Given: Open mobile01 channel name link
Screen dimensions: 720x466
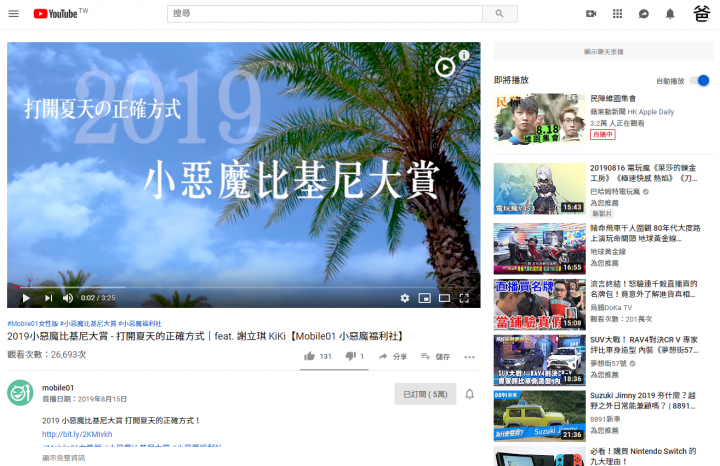Looking at the screenshot, I should pyautogui.click(x=58, y=387).
